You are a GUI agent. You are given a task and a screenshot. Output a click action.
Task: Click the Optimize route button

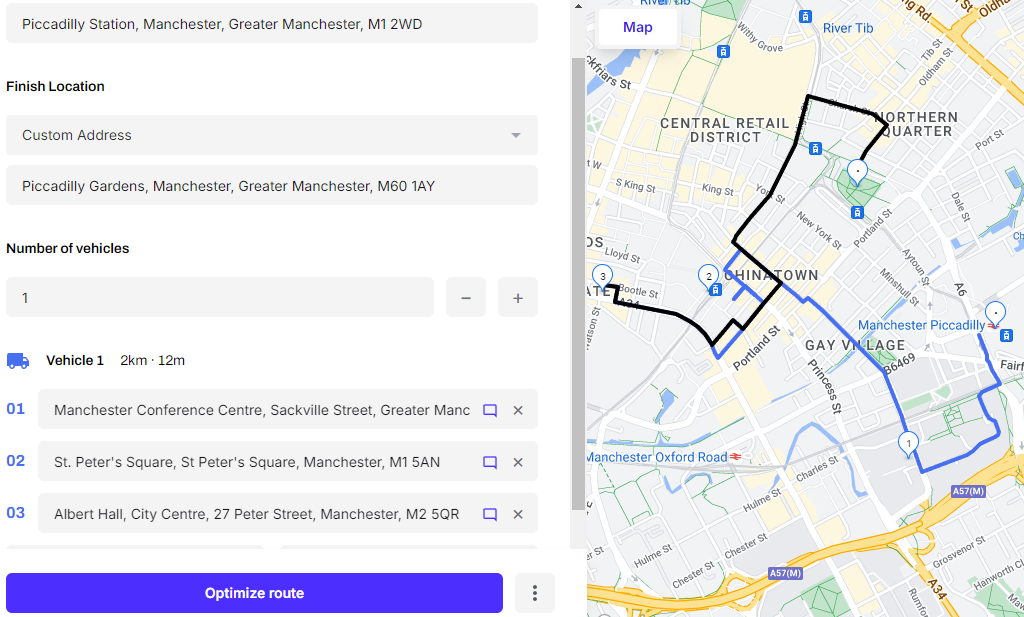pyautogui.click(x=254, y=592)
